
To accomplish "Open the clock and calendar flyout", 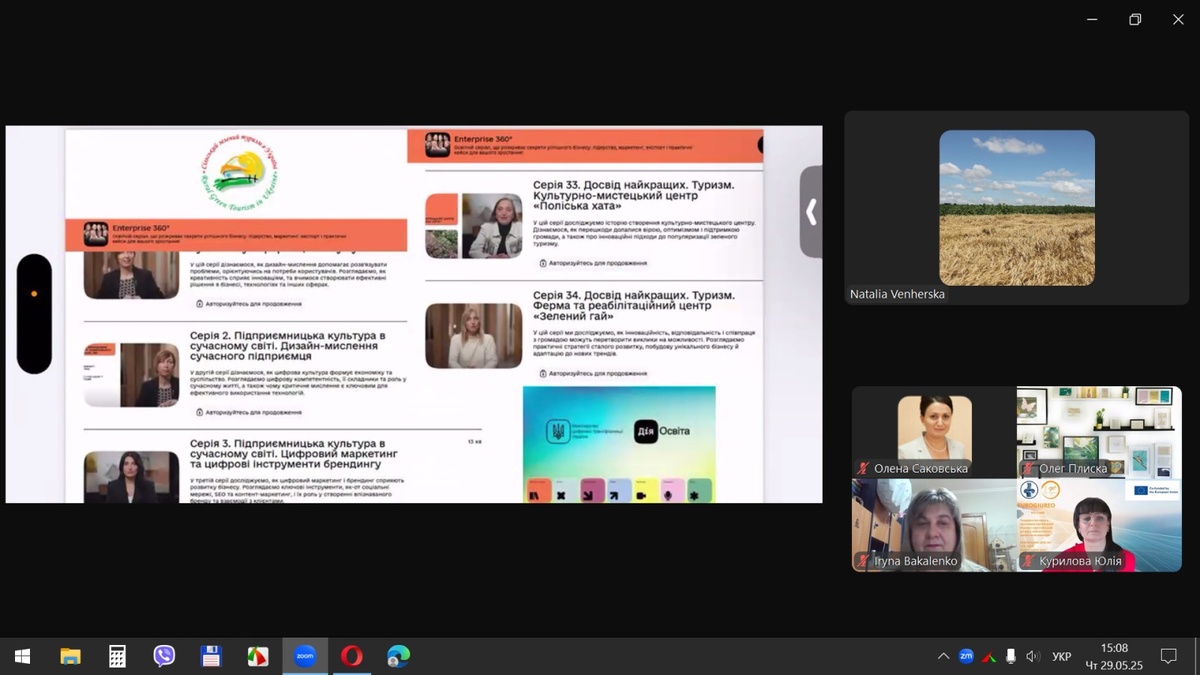I will (x=1114, y=656).
